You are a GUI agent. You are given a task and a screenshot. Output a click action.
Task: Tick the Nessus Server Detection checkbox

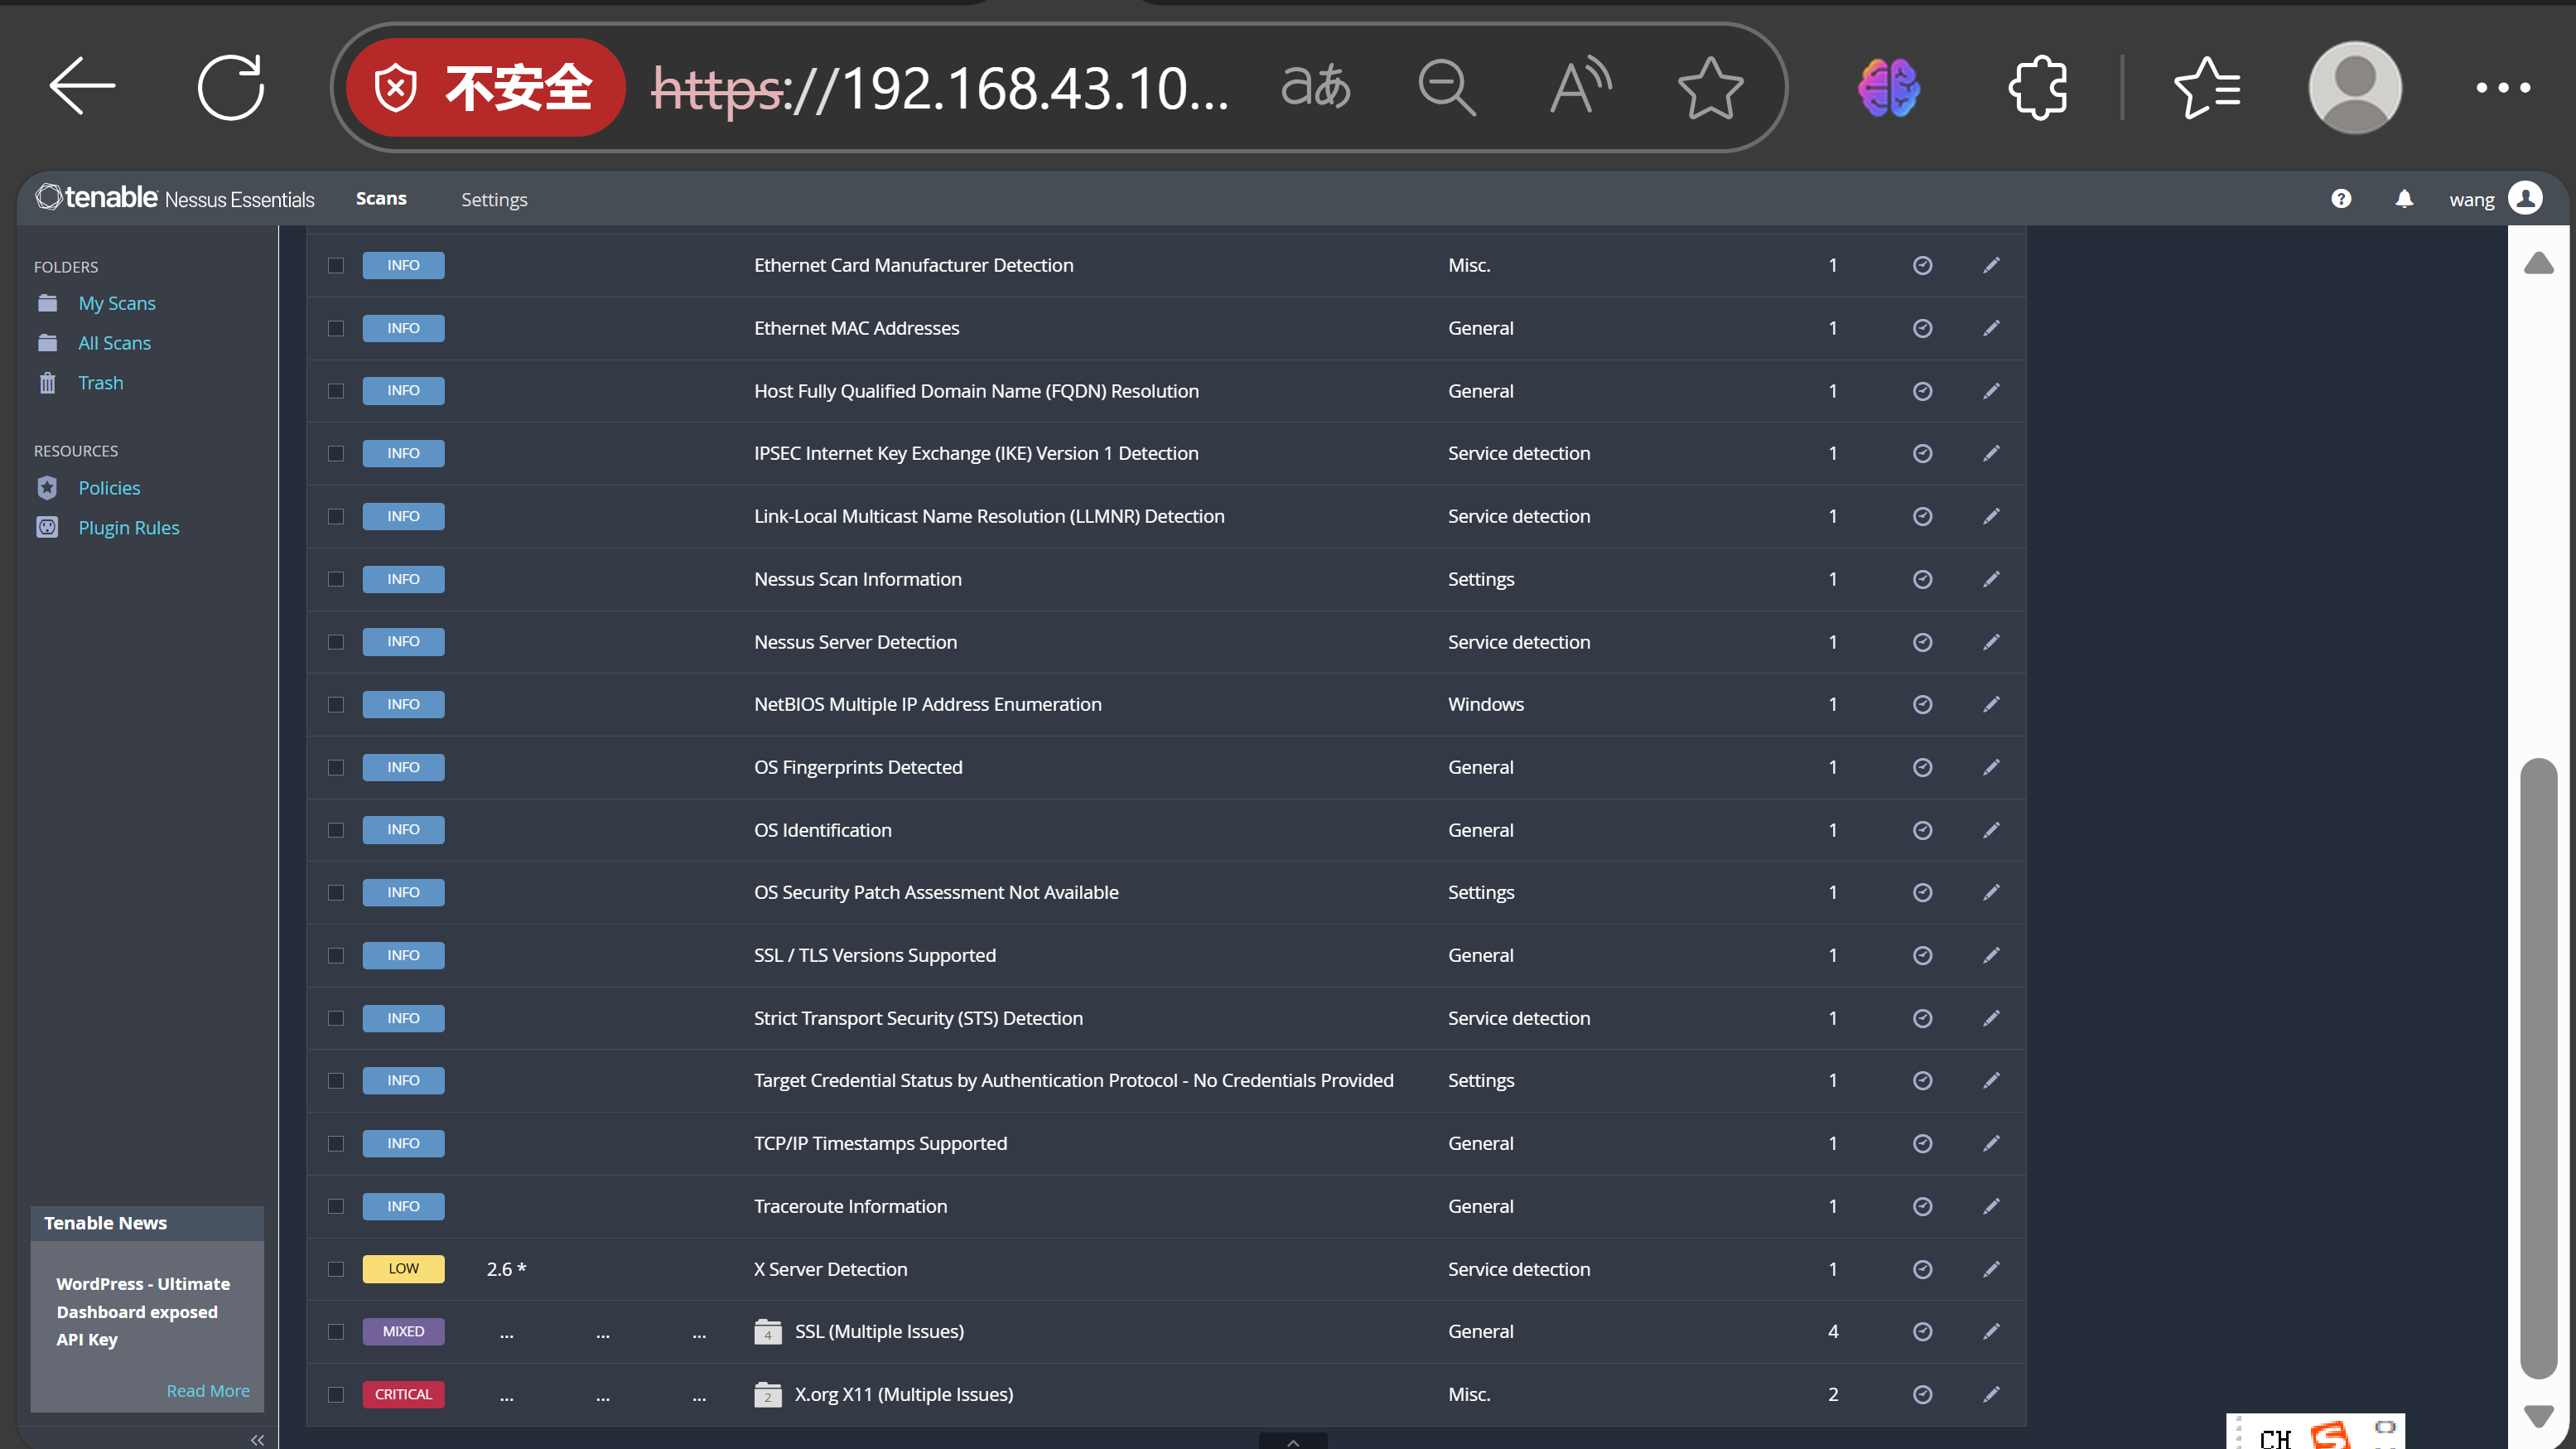[336, 642]
